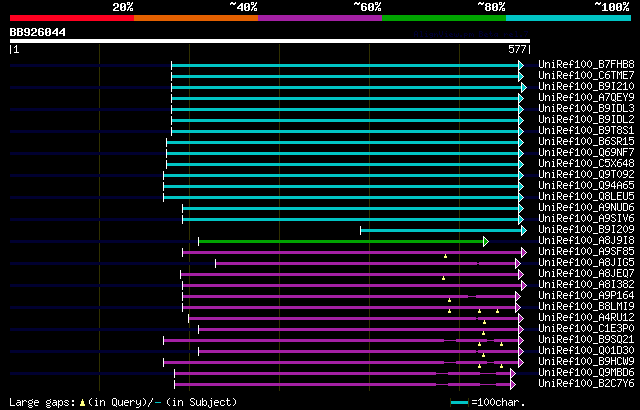640x410 pixels.
Task: Click the UniRef100_A9P164 label
Action: click(x=586, y=296)
